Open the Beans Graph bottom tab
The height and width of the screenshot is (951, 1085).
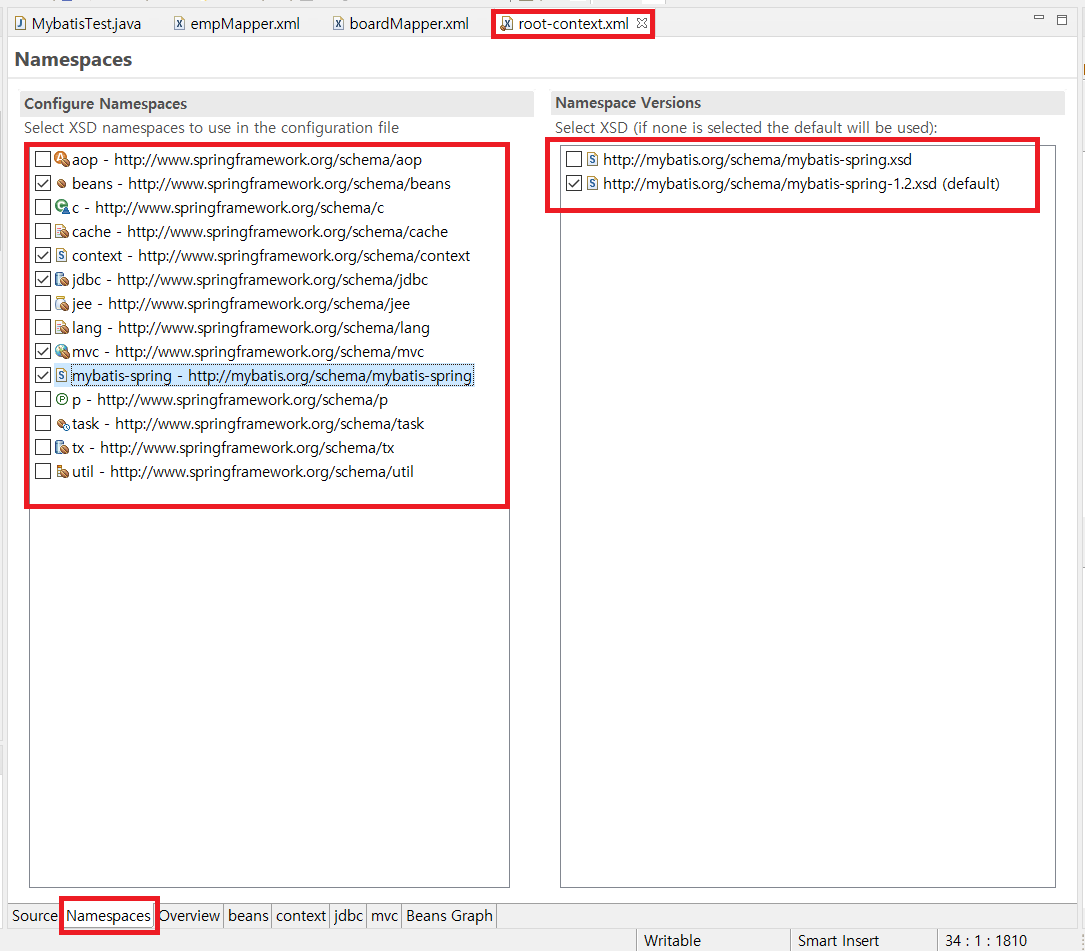click(x=449, y=916)
